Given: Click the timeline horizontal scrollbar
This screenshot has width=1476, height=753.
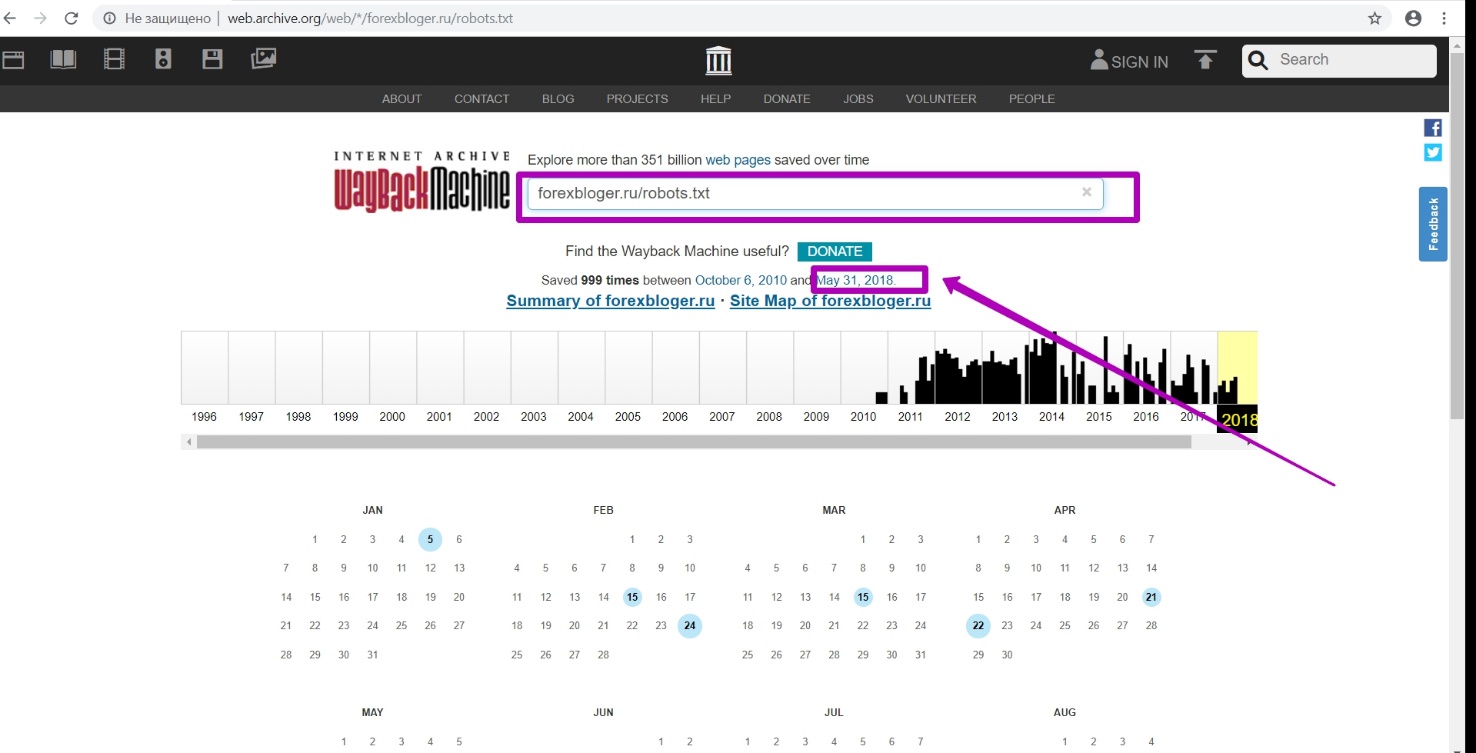Looking at the screenshot, I should click(x=694, y=441).
